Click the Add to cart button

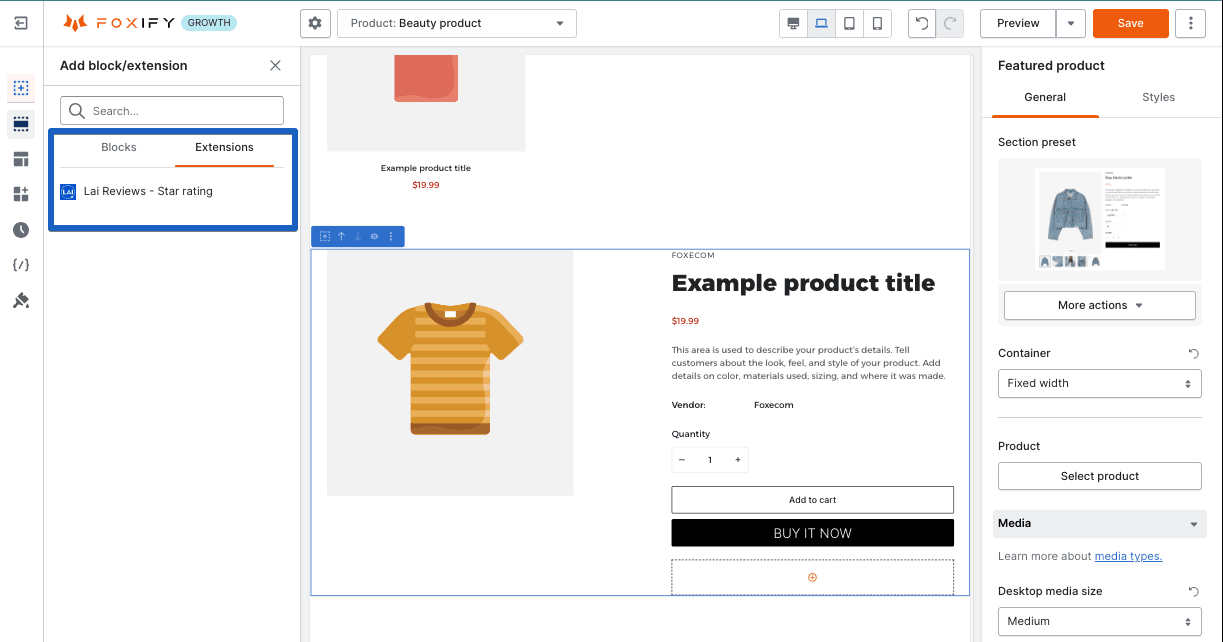tap(812, 499)
